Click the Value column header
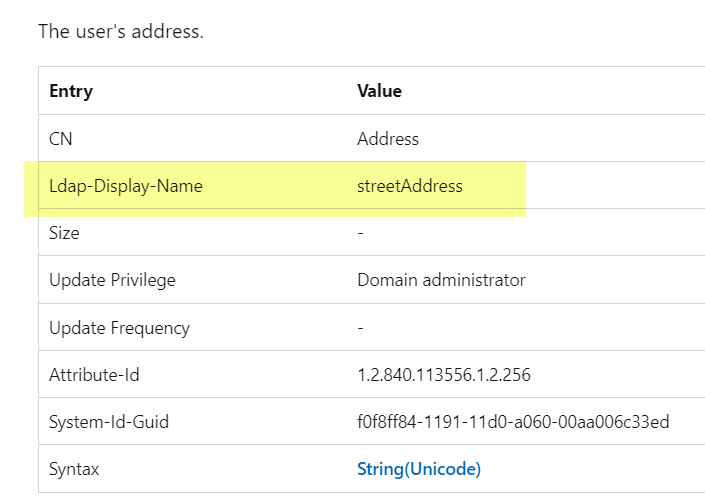 tap(379, 91)
